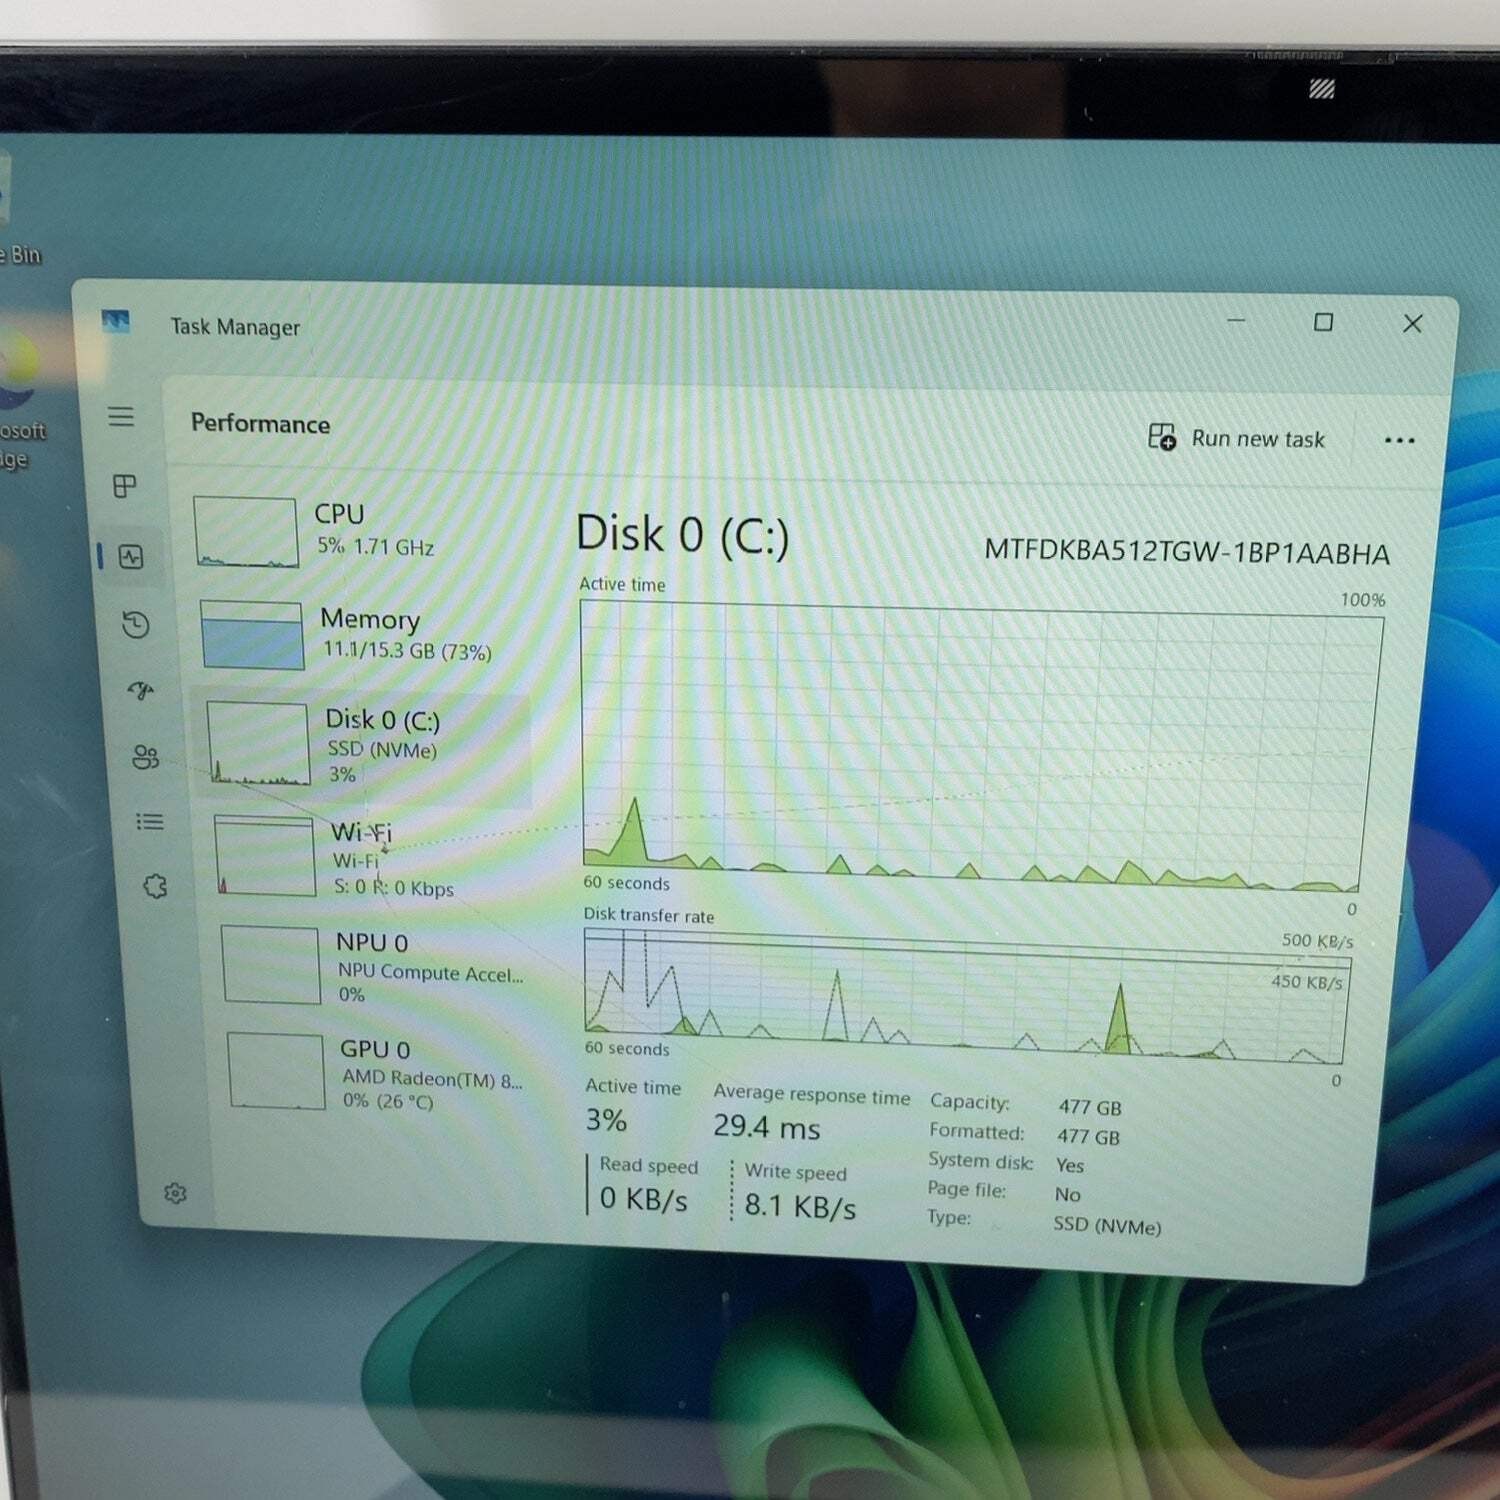Click the Formatted 477 GB value
Image resolution: width=1500 pixels, height=1500 pixels.
pyautogui.click(x=1088, y=1136)
